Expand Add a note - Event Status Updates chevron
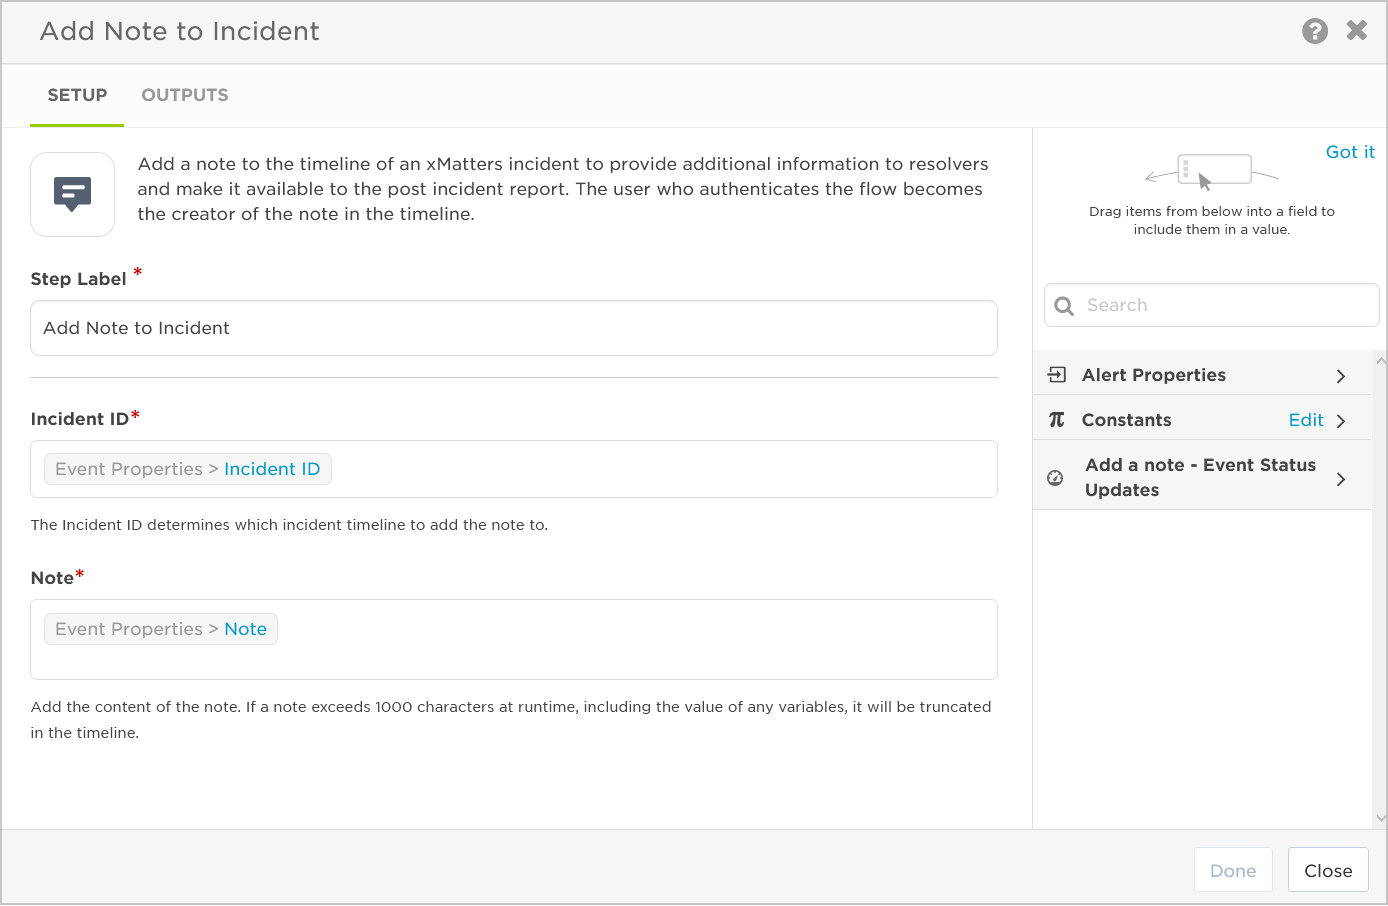The width and height of the screenshot is (1388, 906). pos(1341,479)
